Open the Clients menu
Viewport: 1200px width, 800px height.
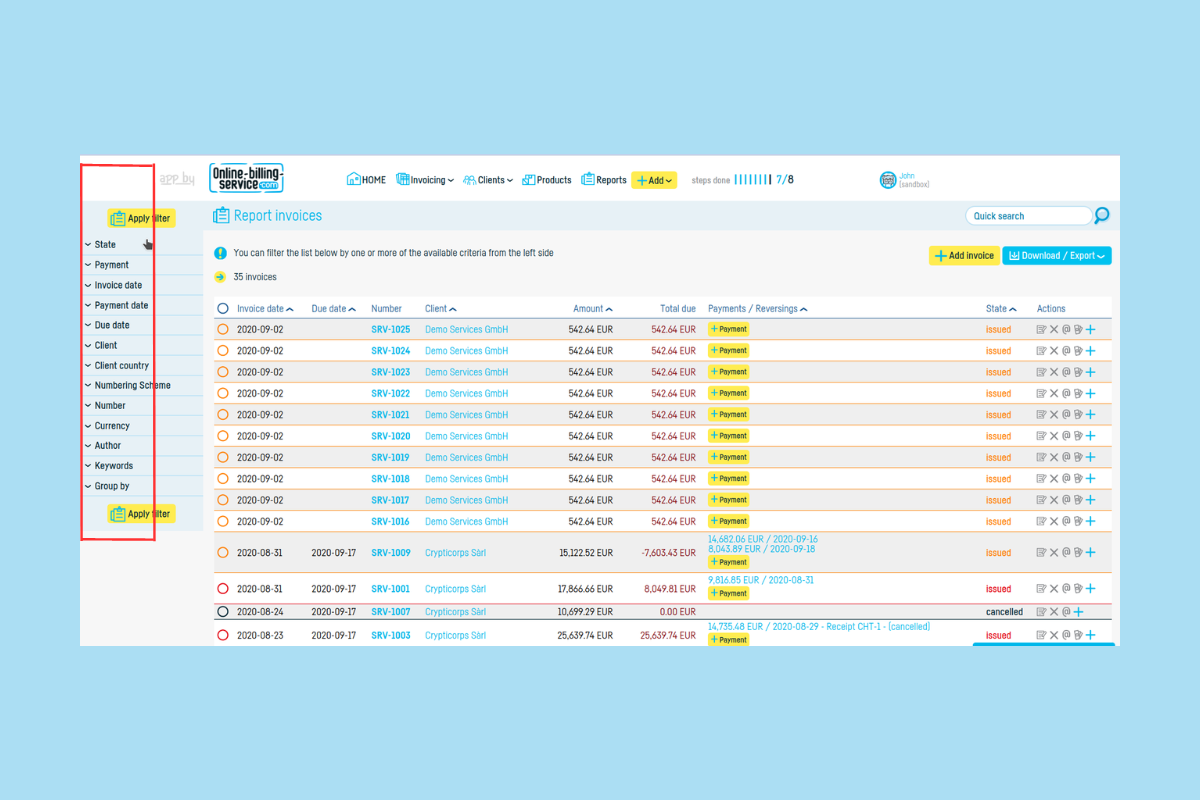click(x=488, y=180)
